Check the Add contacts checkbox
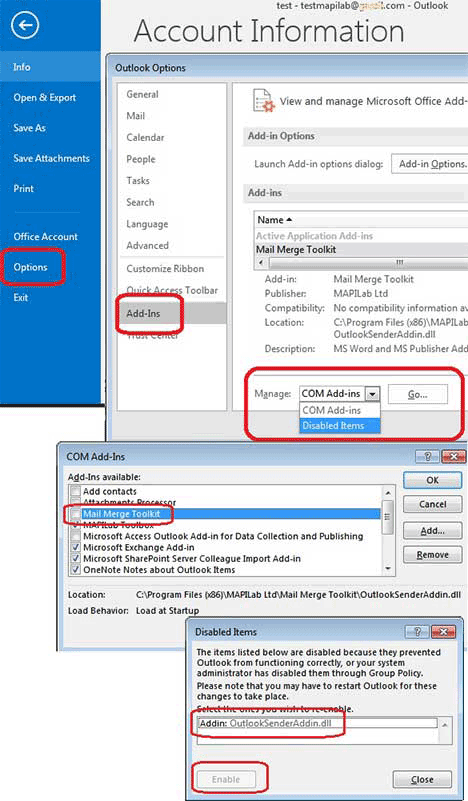The width and height of the screenshot is (468, 801). pyautogui.click(x=76, y=491)
